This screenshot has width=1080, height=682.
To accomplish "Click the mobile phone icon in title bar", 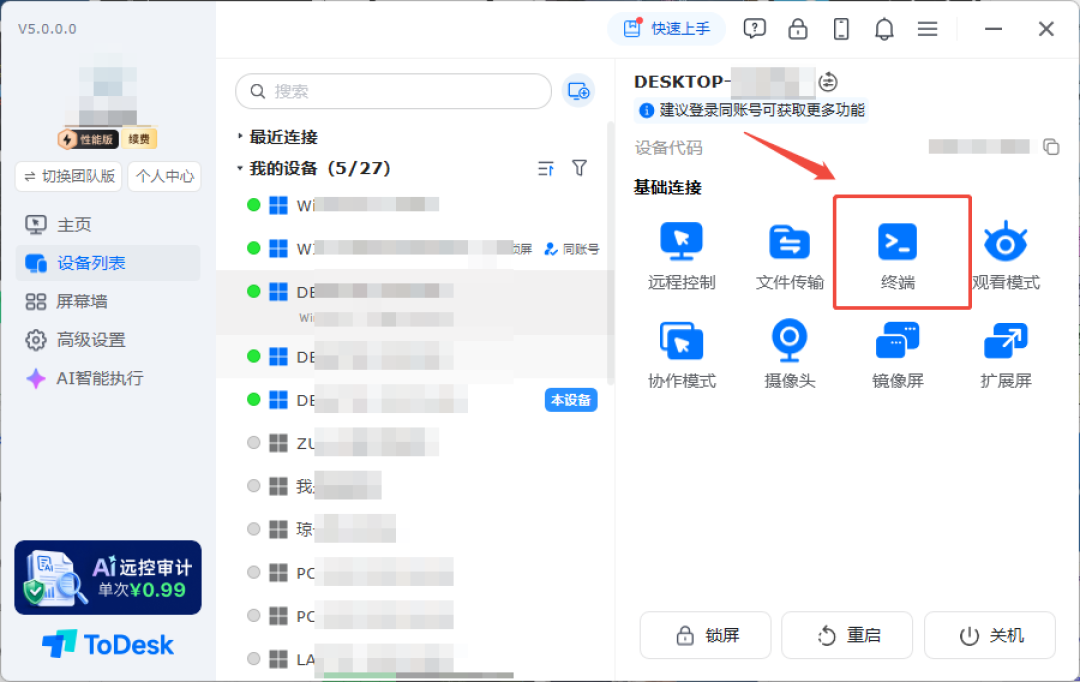I will point(841,29).
